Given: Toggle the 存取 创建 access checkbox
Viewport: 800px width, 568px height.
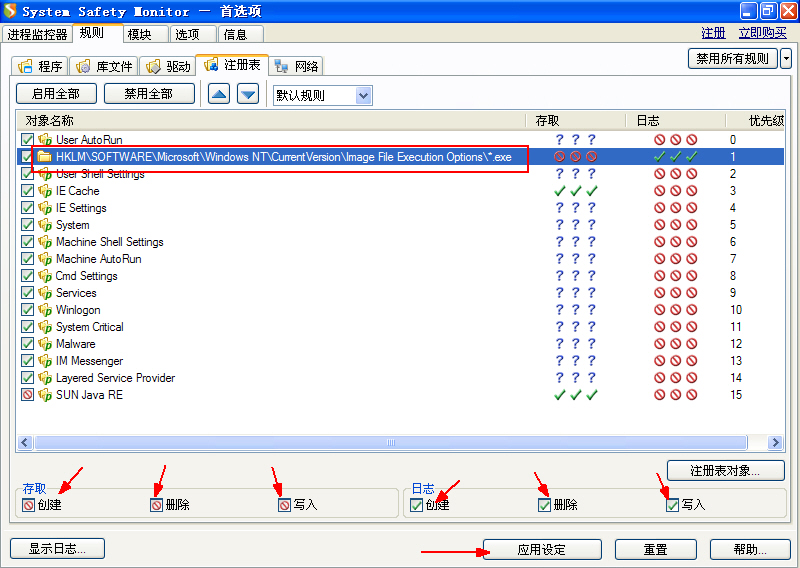Looking at the screenshot, I should [x=29, y=505].
